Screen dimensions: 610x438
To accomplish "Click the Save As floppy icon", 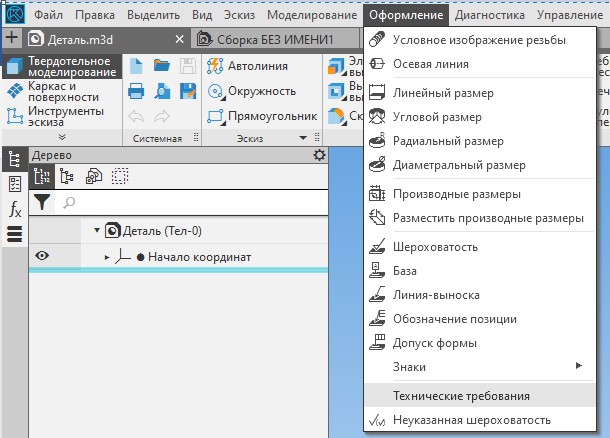I will (188, 91).
